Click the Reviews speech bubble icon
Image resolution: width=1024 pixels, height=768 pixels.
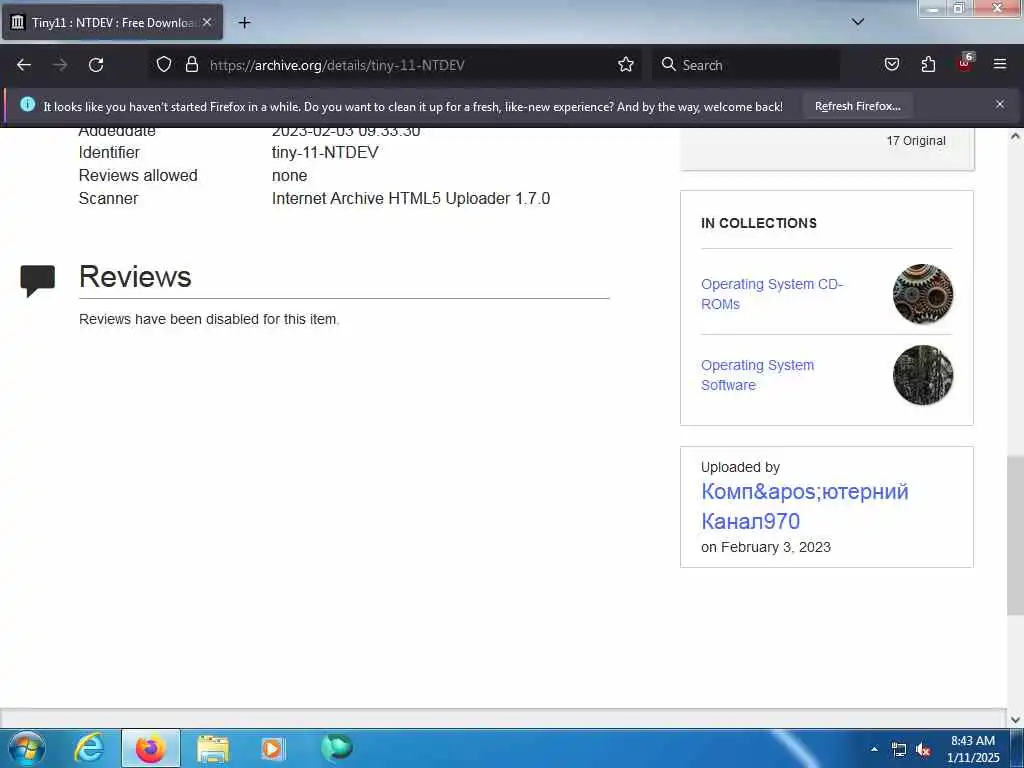click(37, 281)
